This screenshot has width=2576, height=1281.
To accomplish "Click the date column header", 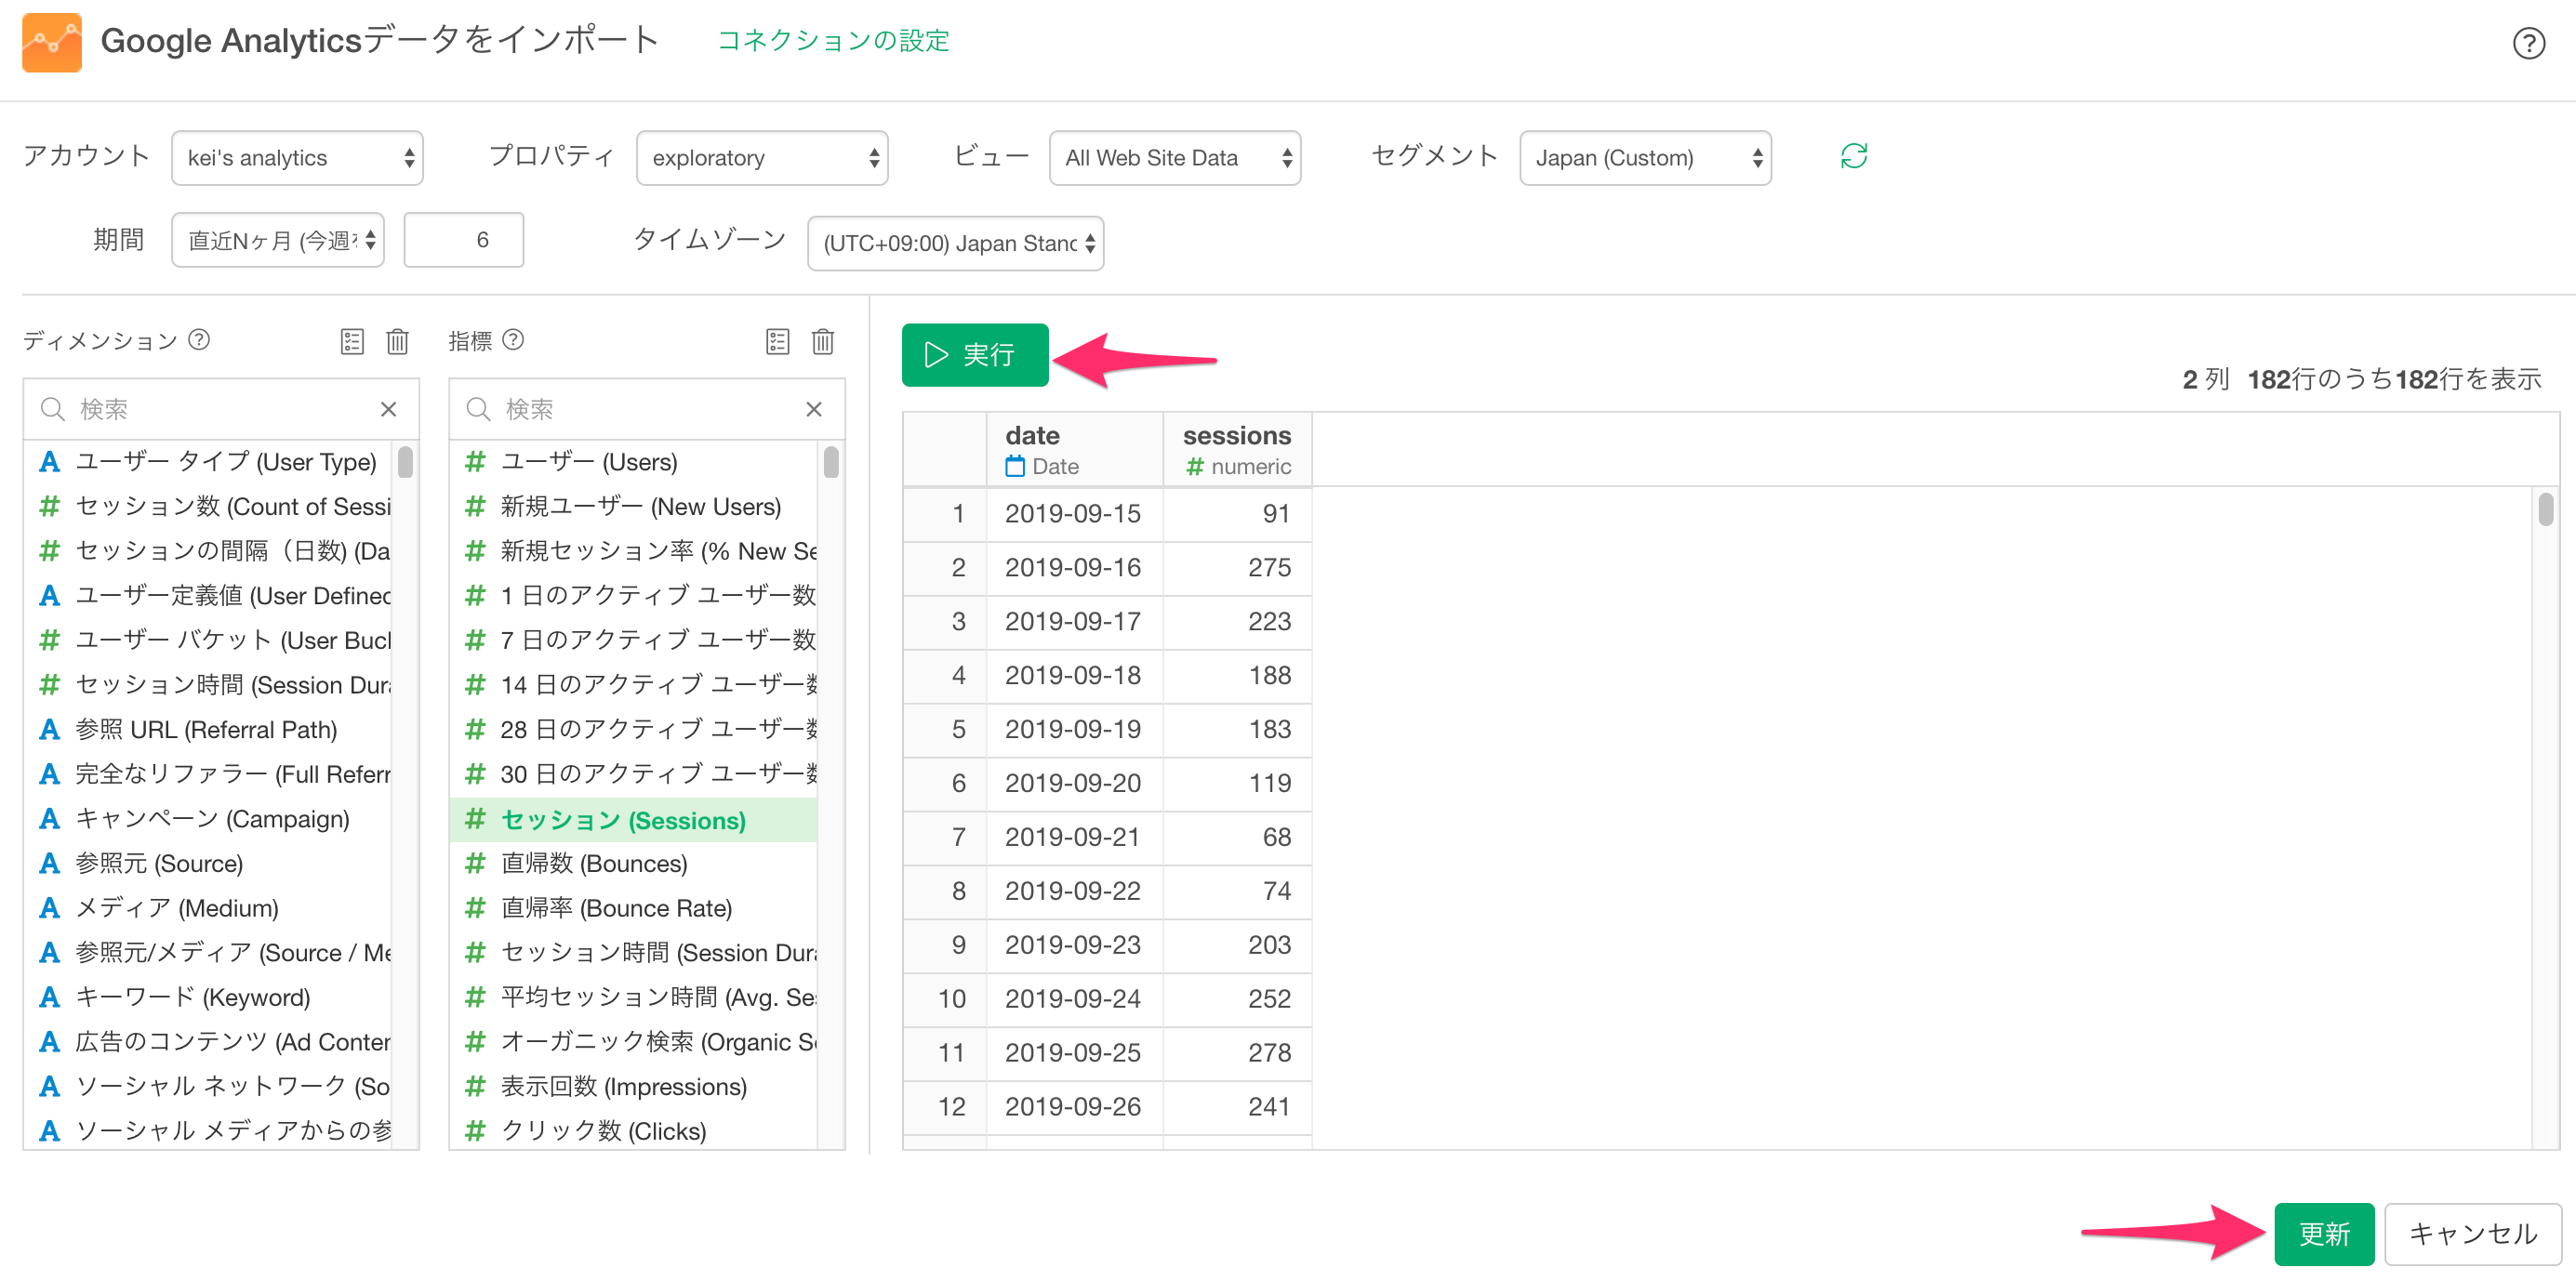I will pos(1074,450).
